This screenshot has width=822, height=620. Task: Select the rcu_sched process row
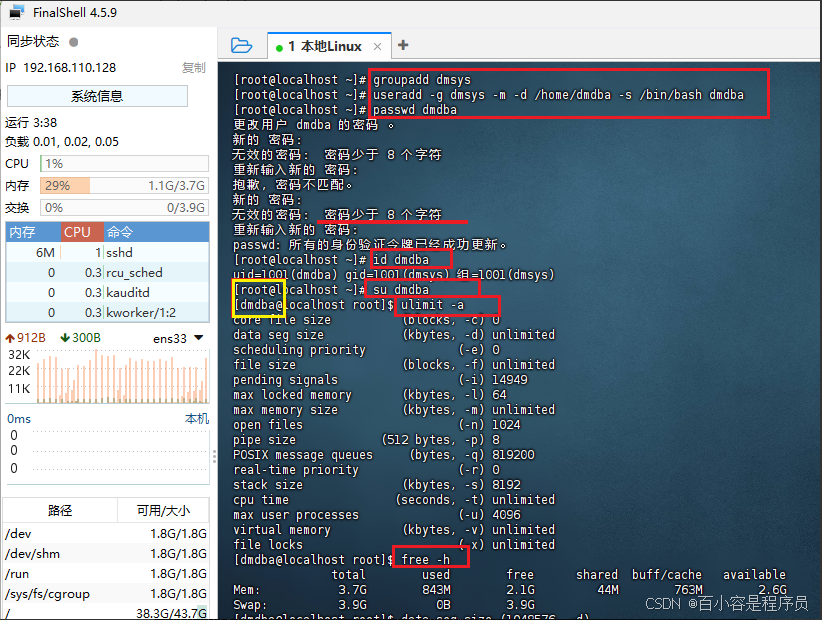tap(107, 273)
